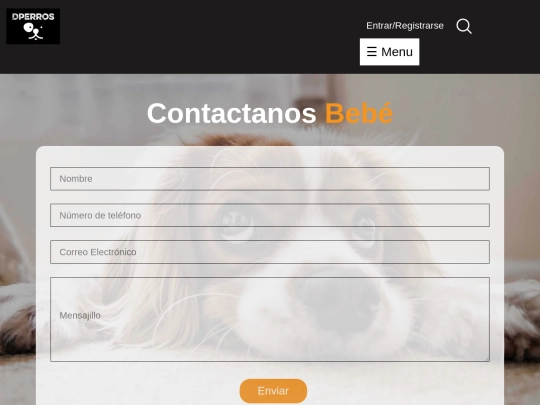The width and height of the screenshot is (540, 405).
Task: Click the empty dark header bar area
Action: (207, 37)
